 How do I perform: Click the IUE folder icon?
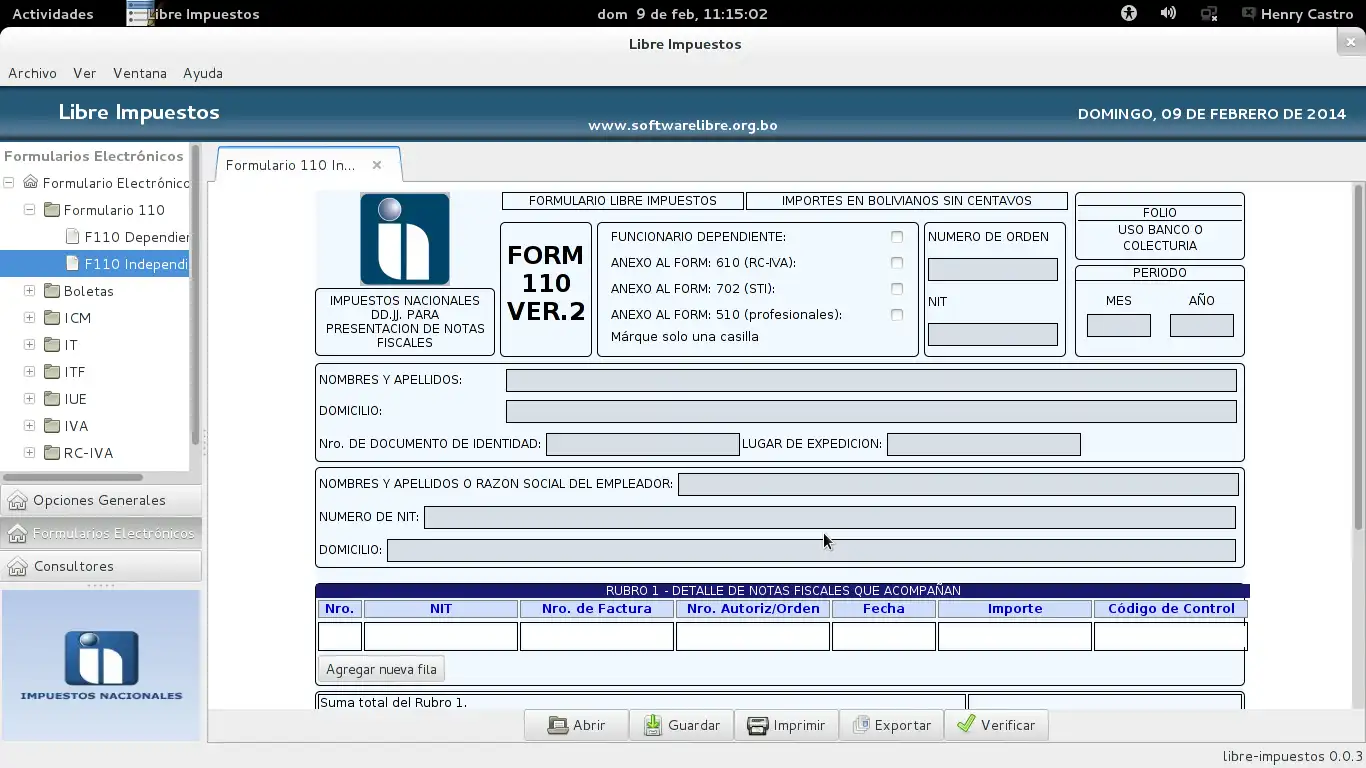(x=52, y=399)
